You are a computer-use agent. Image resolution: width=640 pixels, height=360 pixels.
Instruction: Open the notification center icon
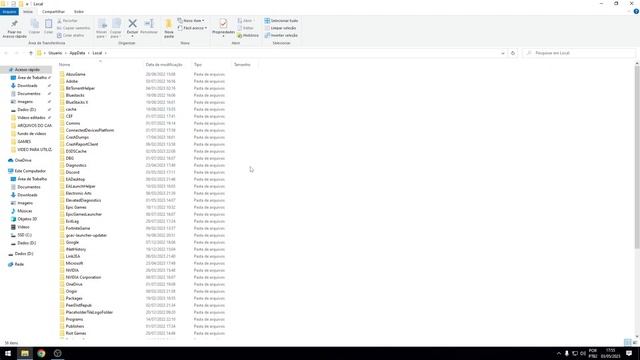click(629, 353)
